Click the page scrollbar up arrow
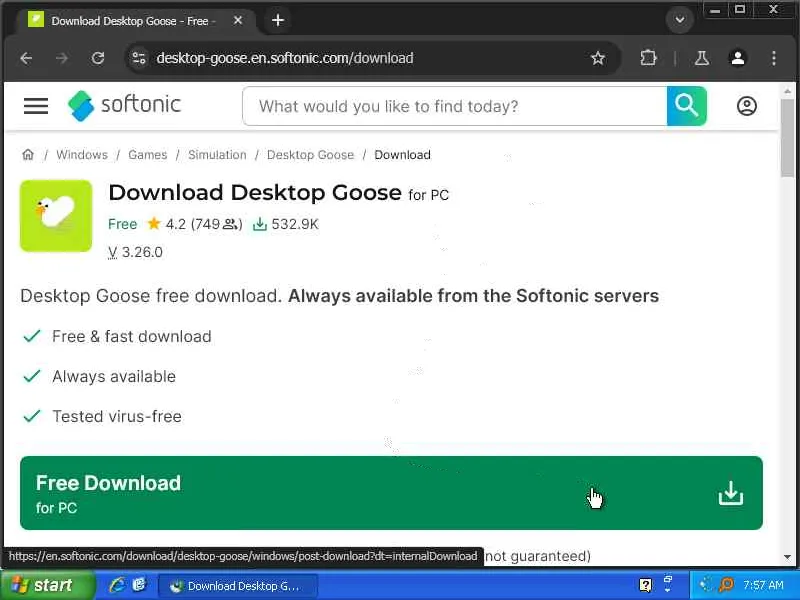800x600 pixels. 787,91
